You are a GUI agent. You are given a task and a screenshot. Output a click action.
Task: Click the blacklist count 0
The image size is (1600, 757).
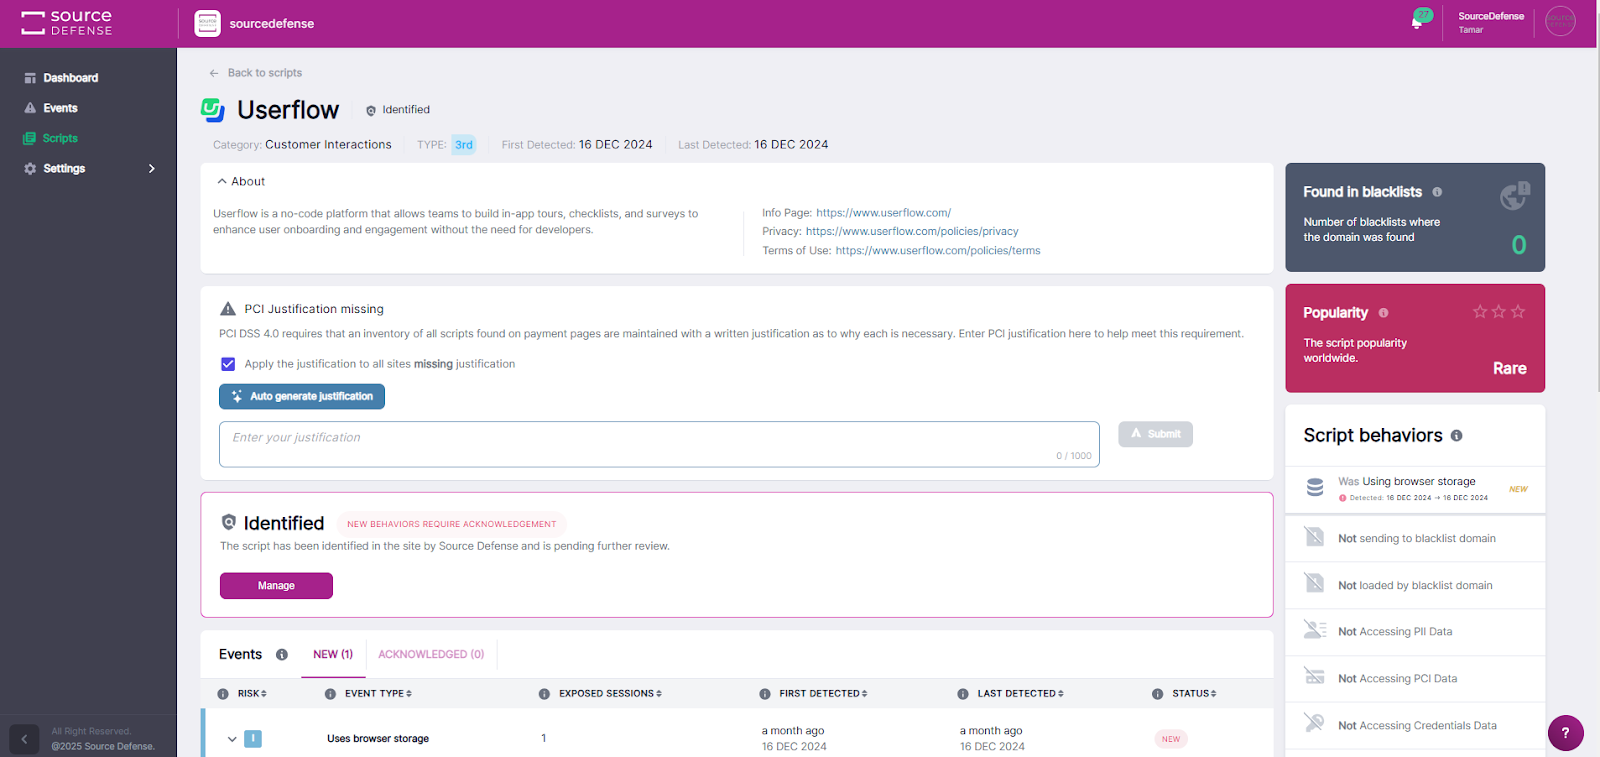coord(1518,245)
